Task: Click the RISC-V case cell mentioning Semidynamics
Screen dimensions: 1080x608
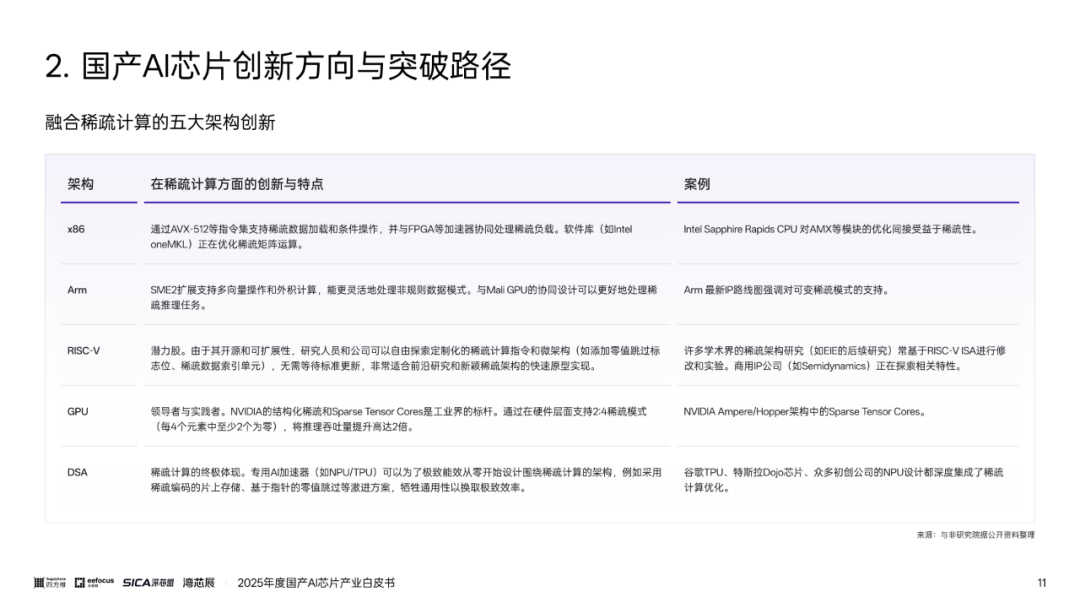Action: point(844,358)
